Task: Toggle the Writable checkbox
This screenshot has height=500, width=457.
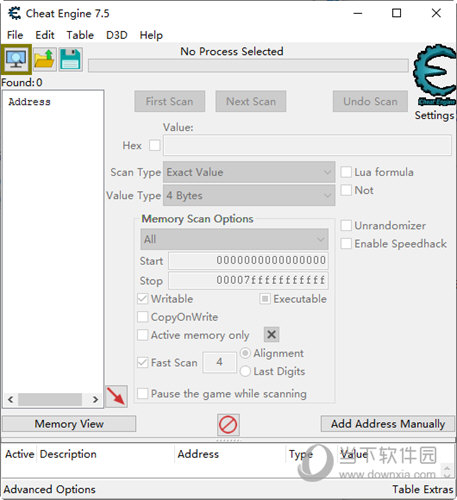Action: point(142,299)
